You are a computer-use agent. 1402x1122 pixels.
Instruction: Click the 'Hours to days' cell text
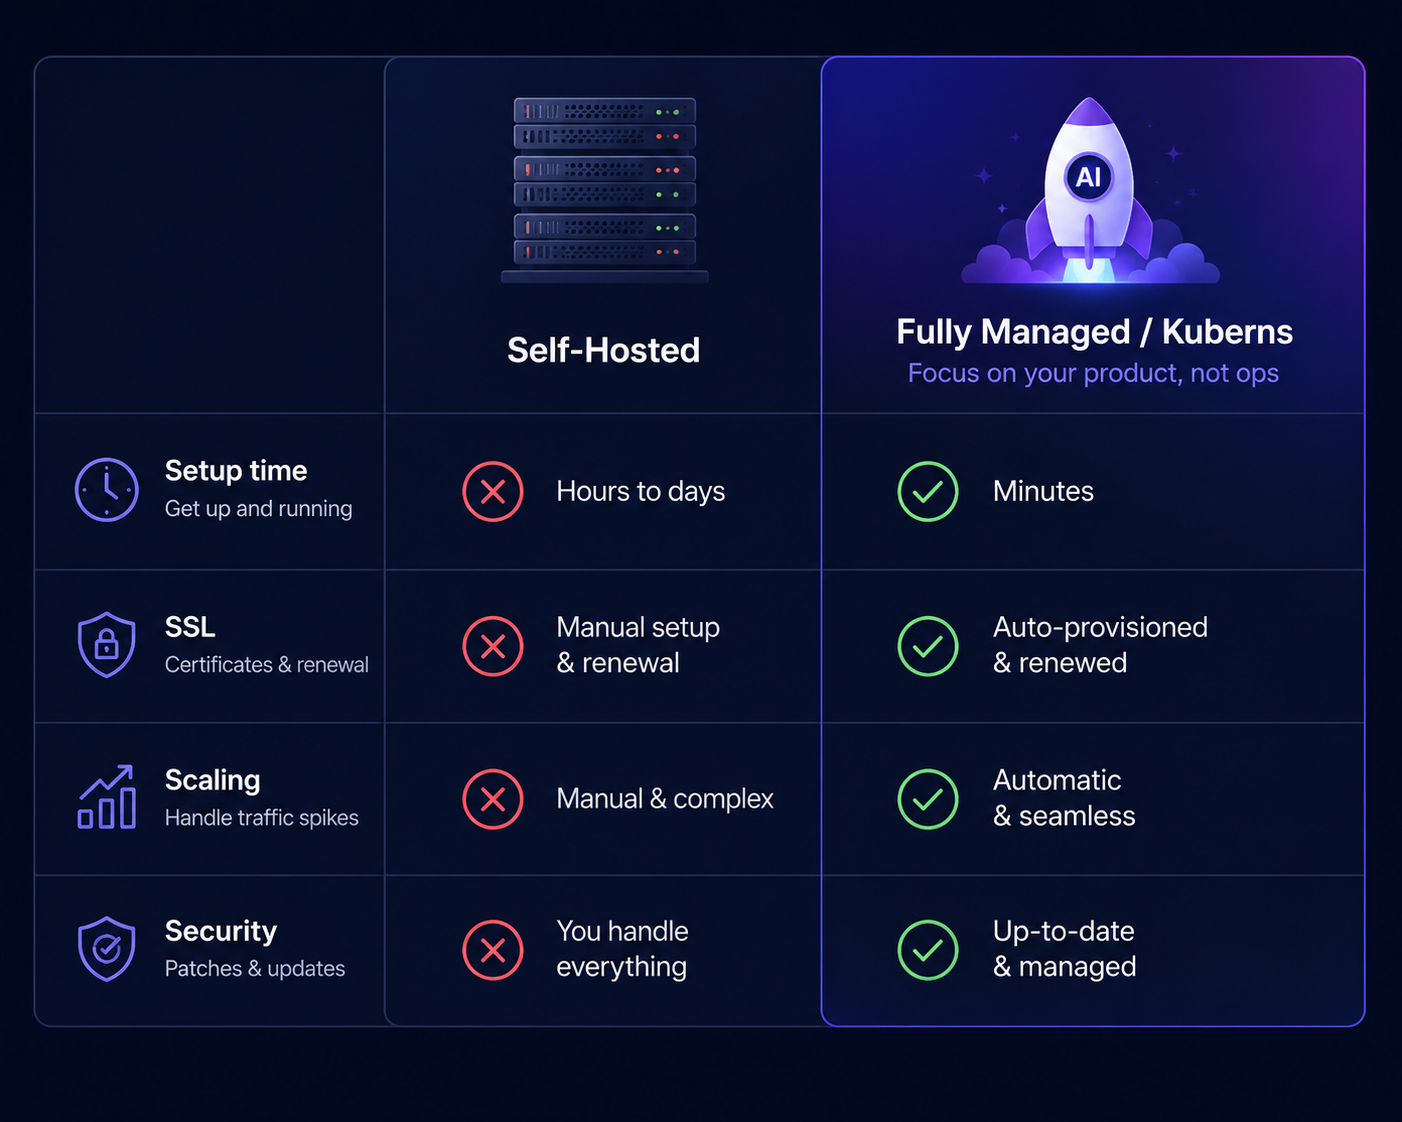point(640,492)
